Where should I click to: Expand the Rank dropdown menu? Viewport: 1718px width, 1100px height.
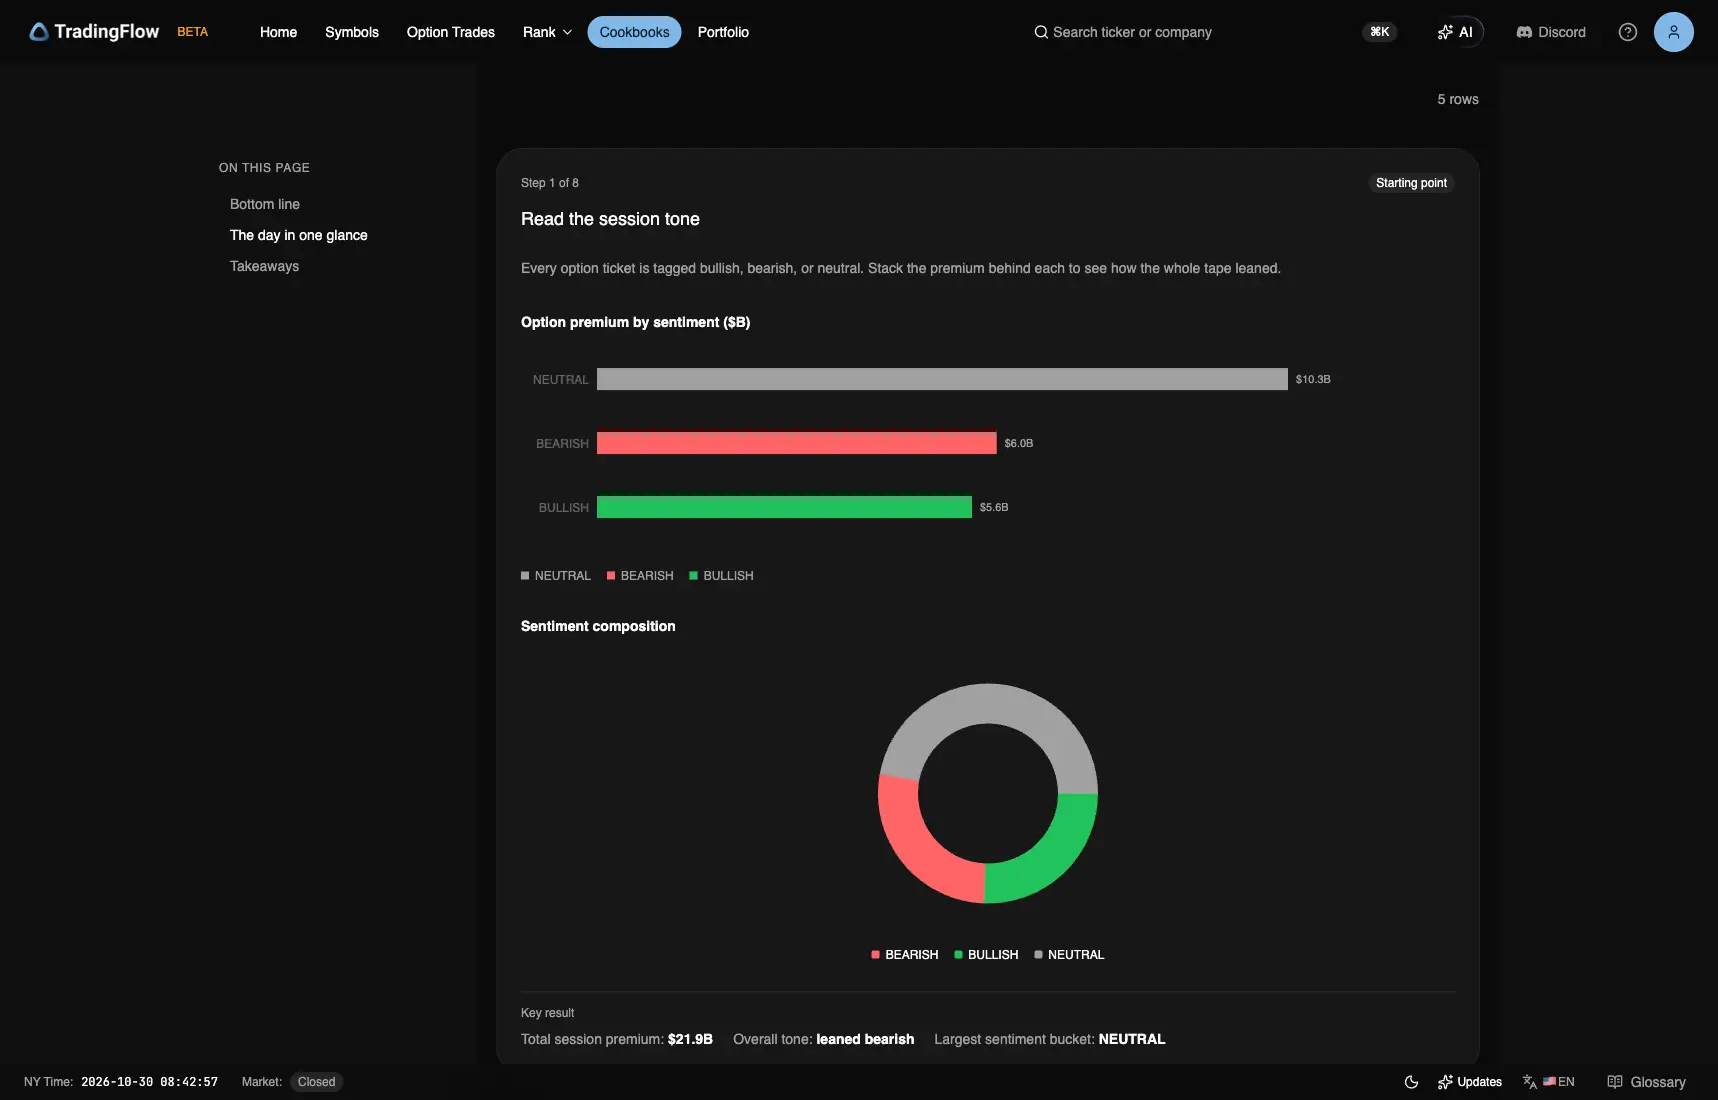(x=548, y=32)
